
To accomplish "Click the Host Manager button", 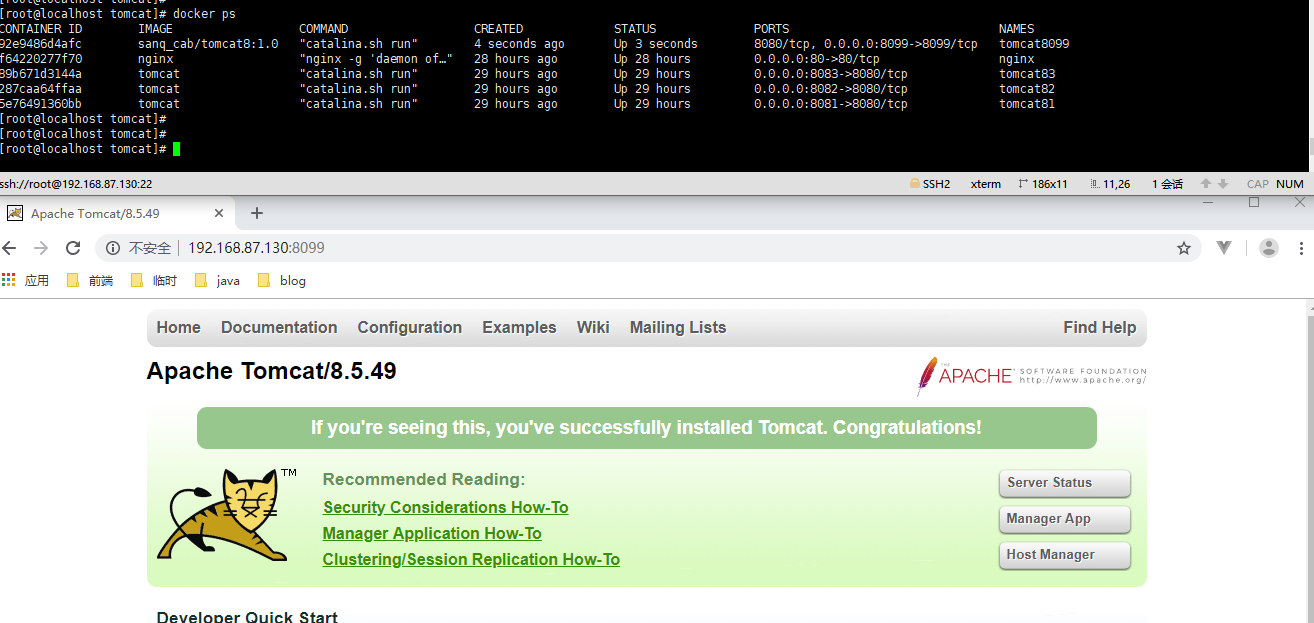I will 1064,555.
